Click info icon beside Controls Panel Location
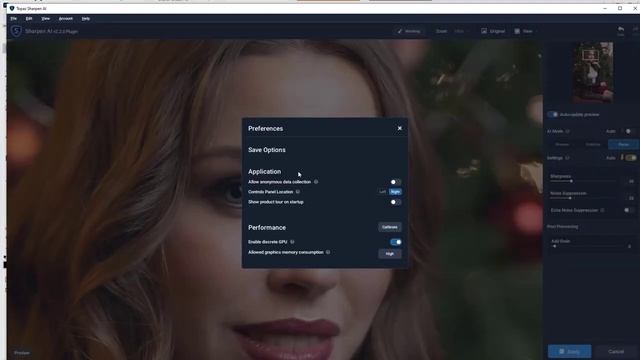Image resolution: width=640 pixels, height=360 pixels. click(298, 192)
